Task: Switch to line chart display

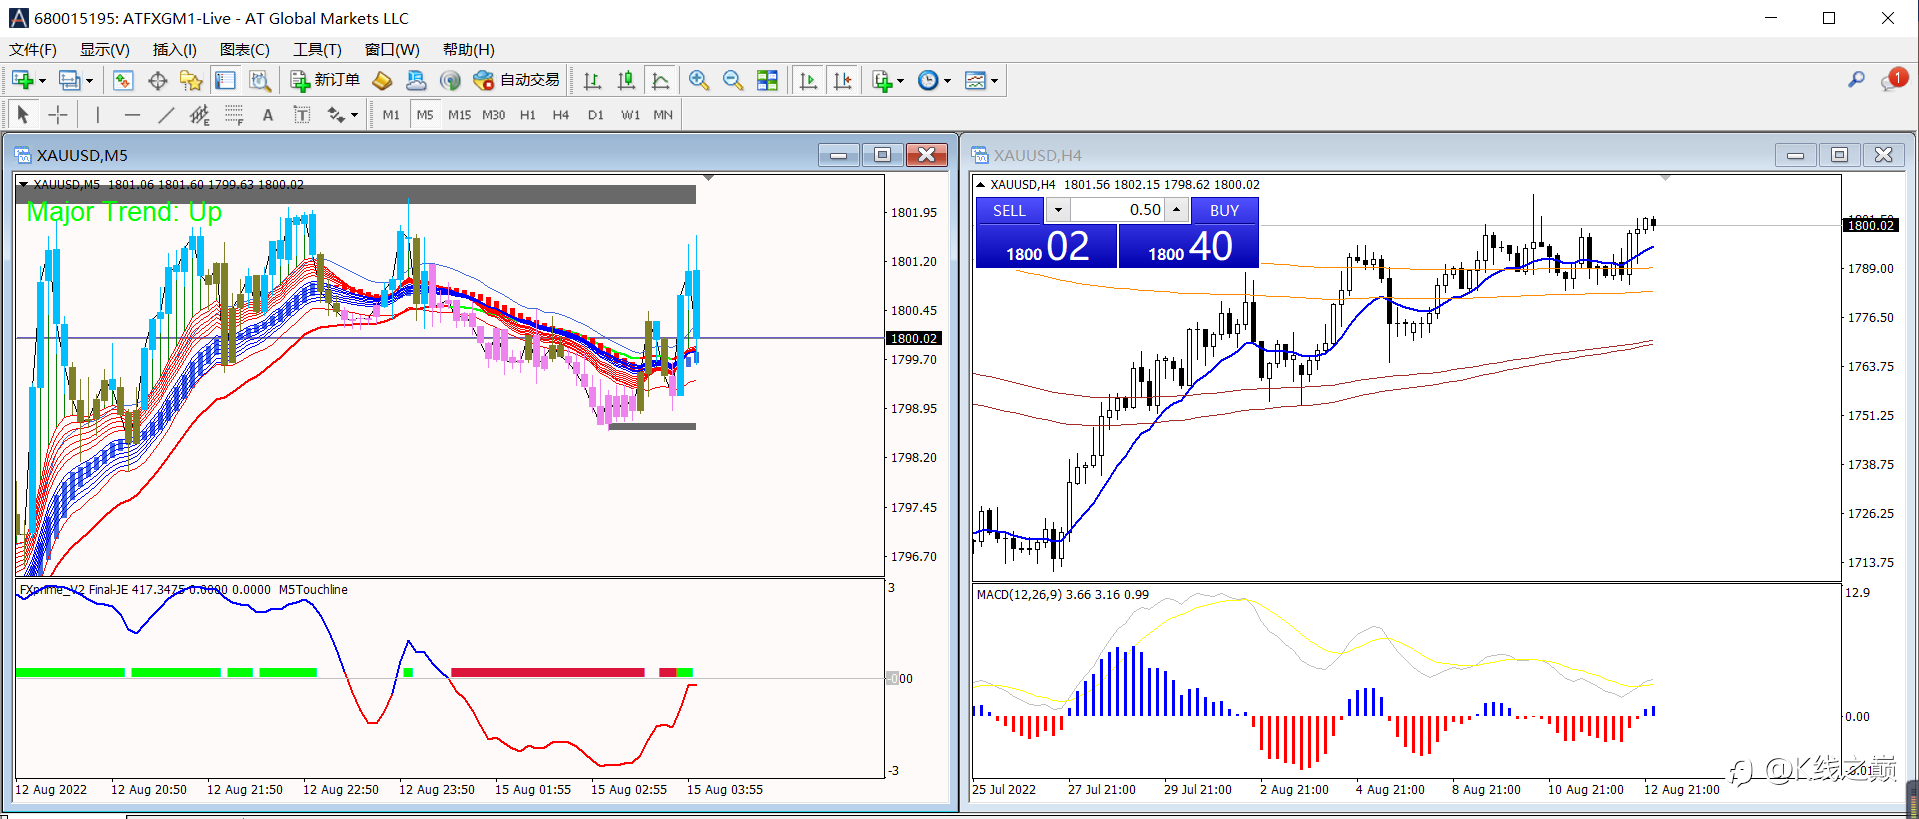Action: [x=660, y=81]
